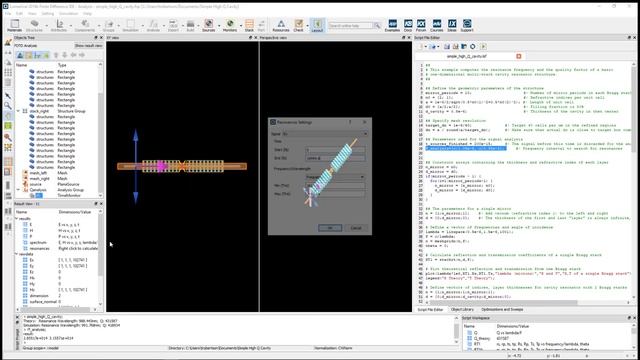This screenshot has height=360, width=640.
Task: Click the Sources toolbar icon
Action: 209,25
